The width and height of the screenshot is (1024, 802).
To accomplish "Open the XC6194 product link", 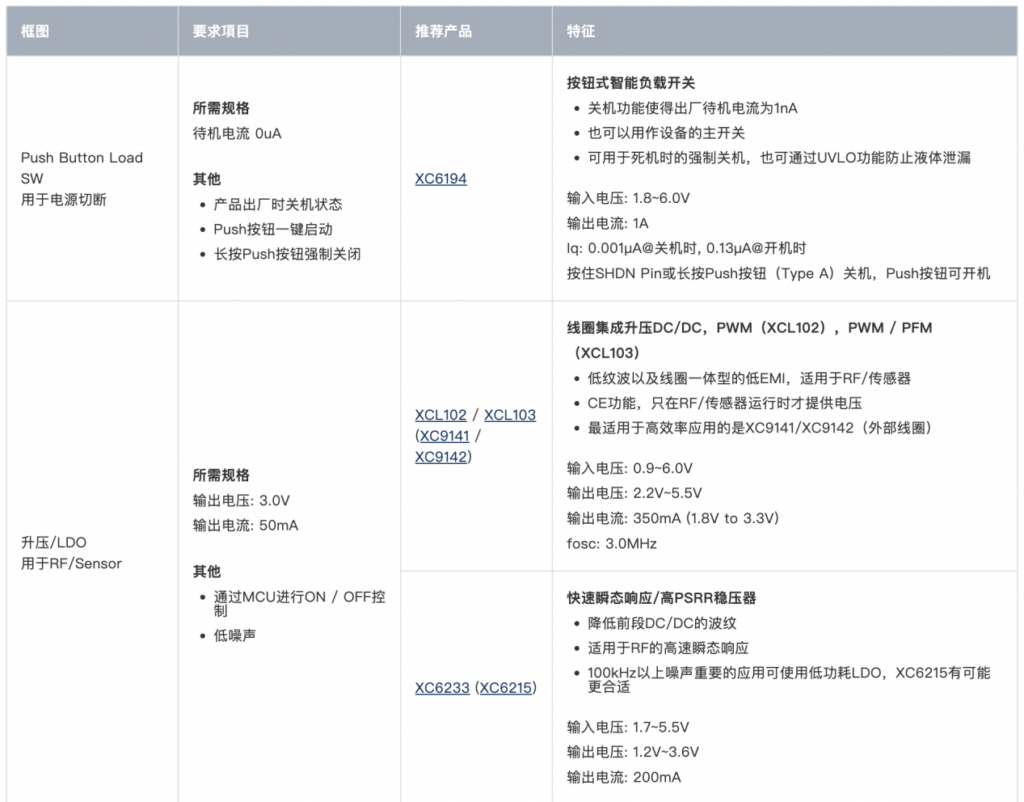I will (x=441, y=179).
